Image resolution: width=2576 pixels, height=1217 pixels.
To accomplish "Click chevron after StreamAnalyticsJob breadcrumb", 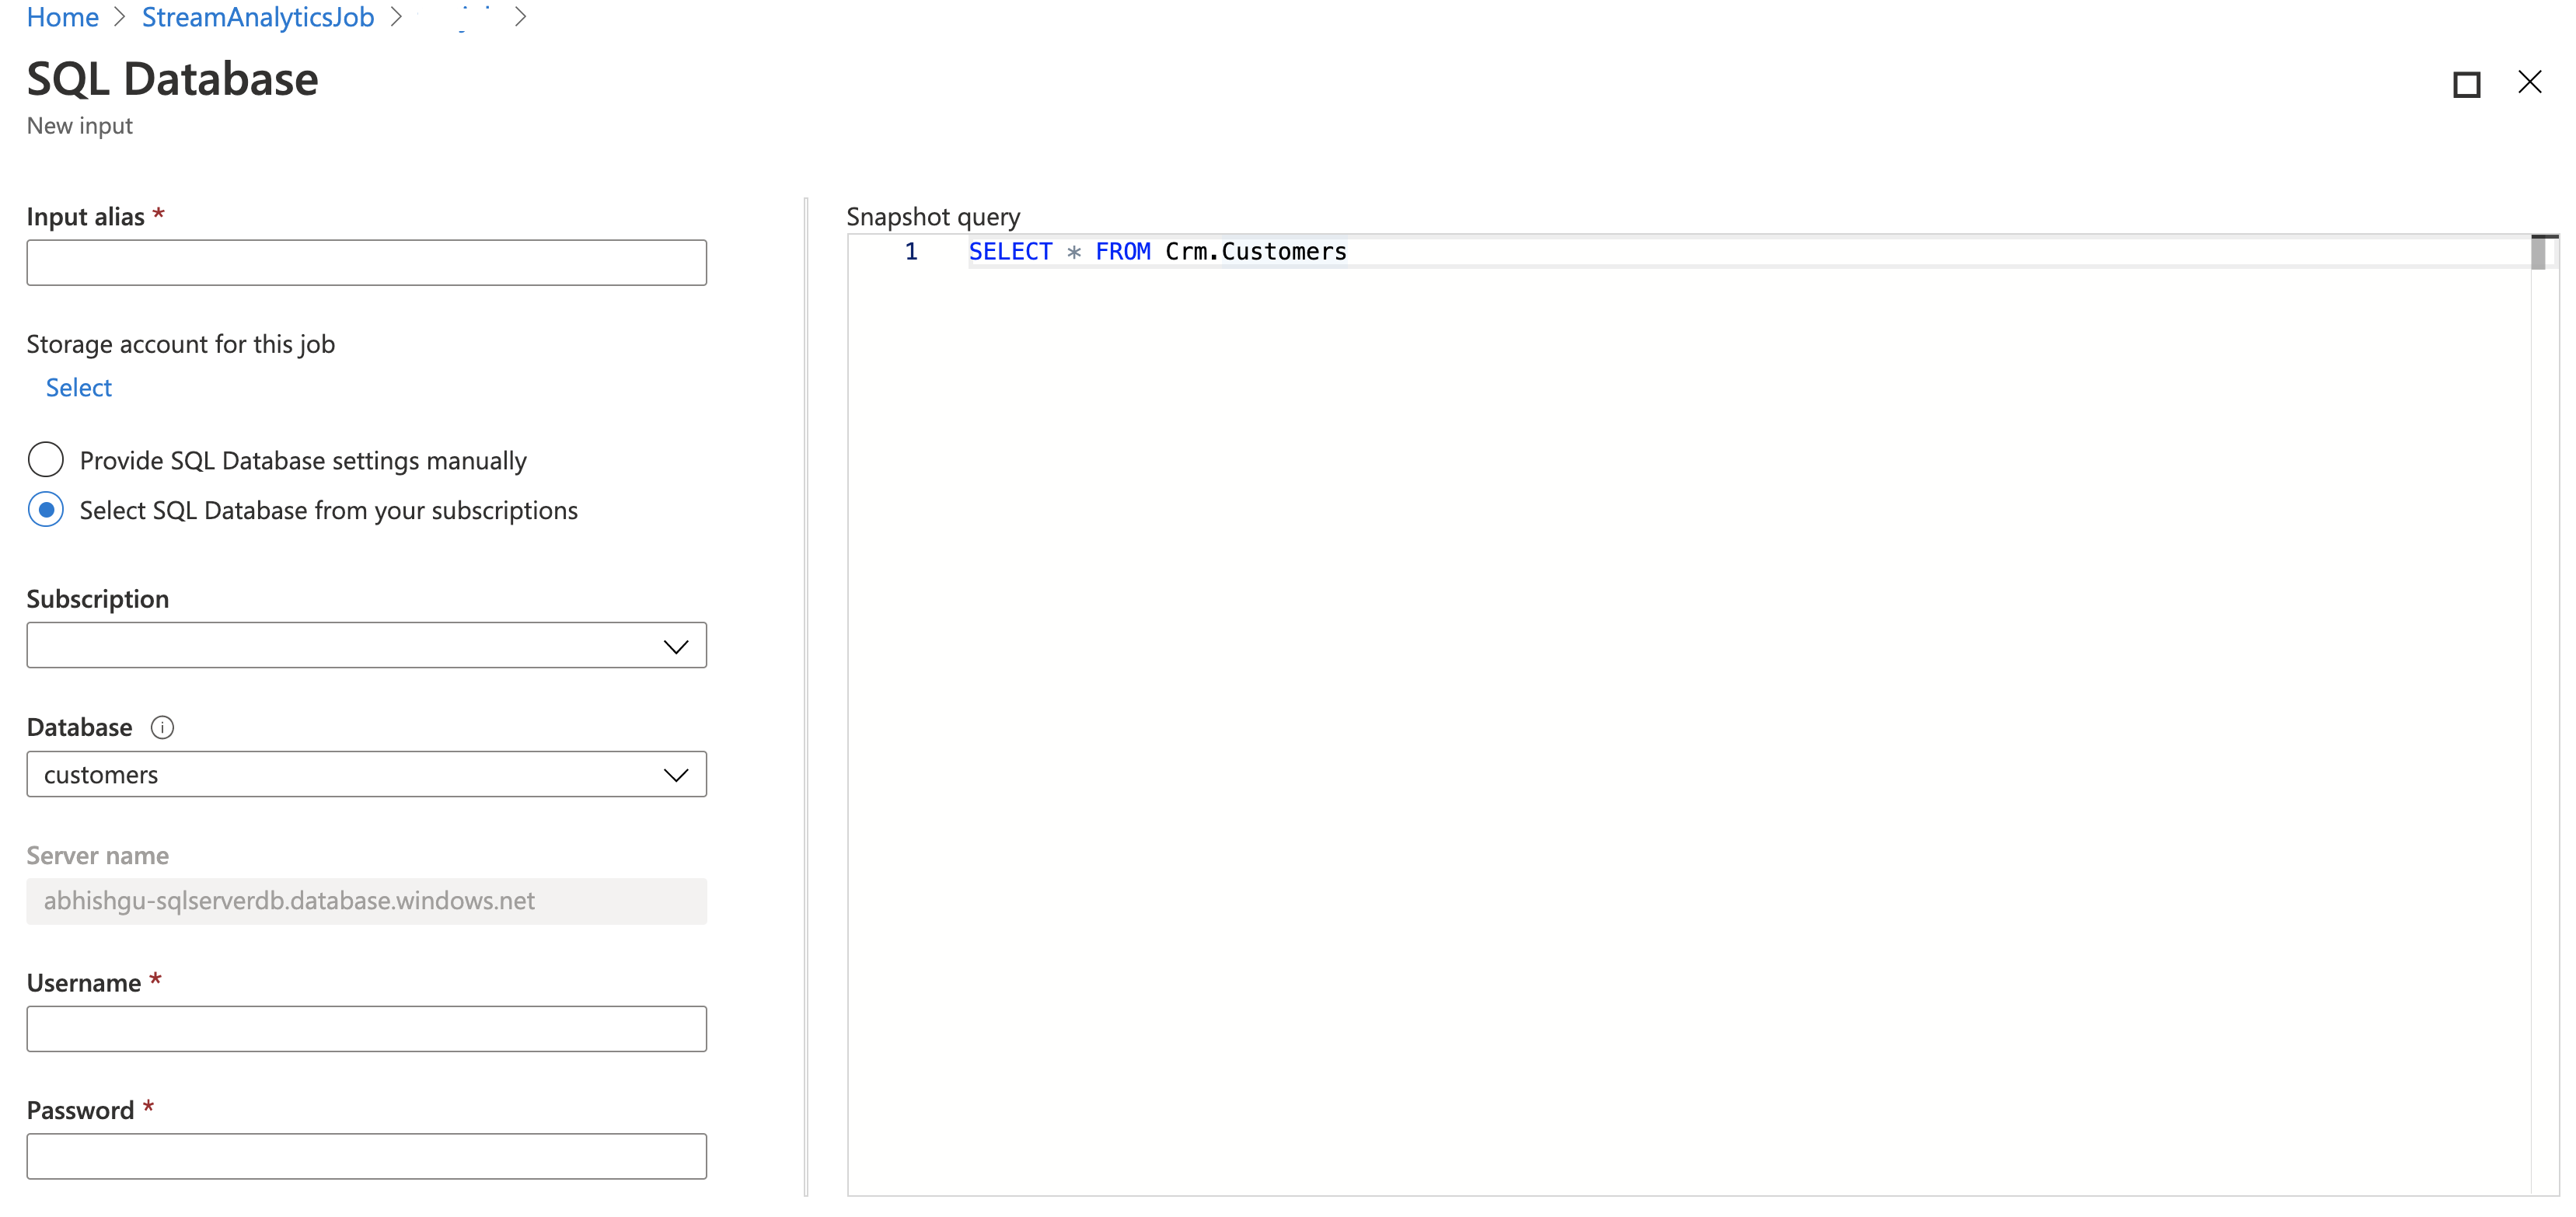I will coord(396,17).
